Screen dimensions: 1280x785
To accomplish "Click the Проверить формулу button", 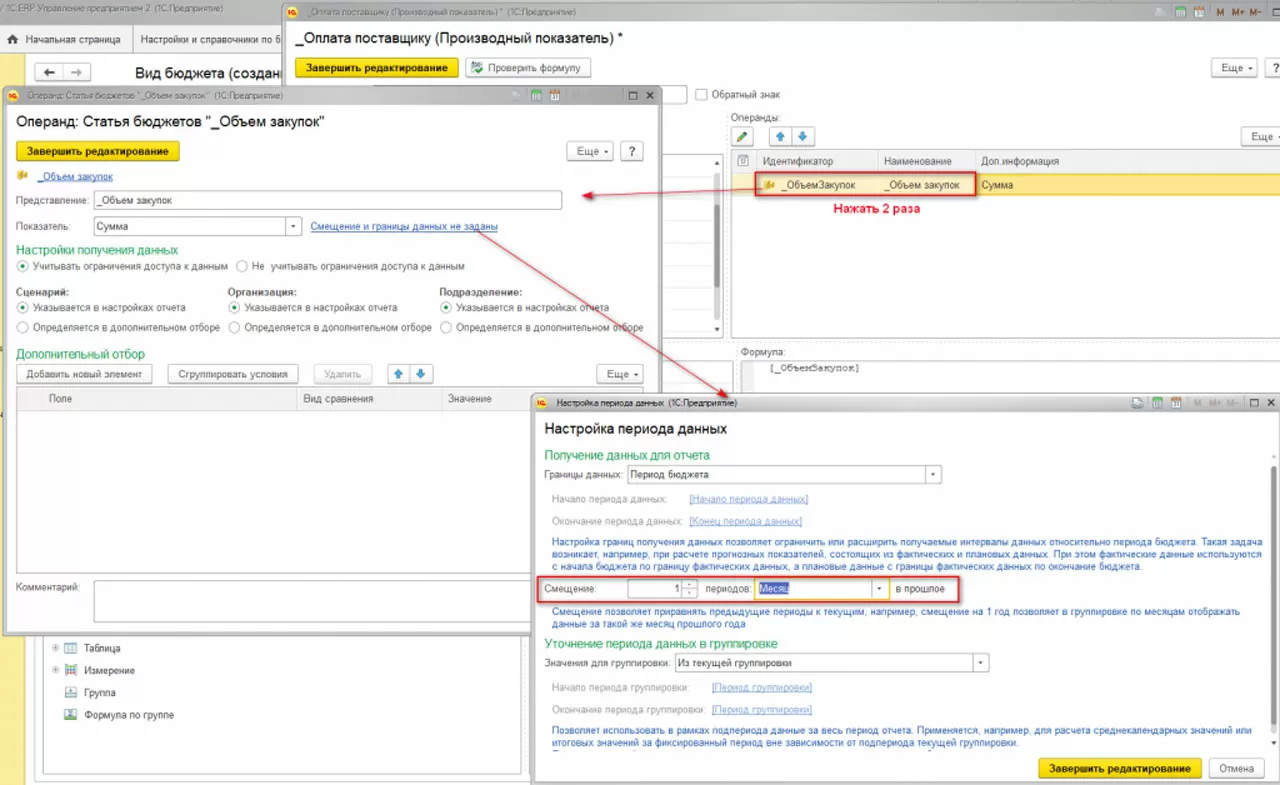I will tap(529, 67).
